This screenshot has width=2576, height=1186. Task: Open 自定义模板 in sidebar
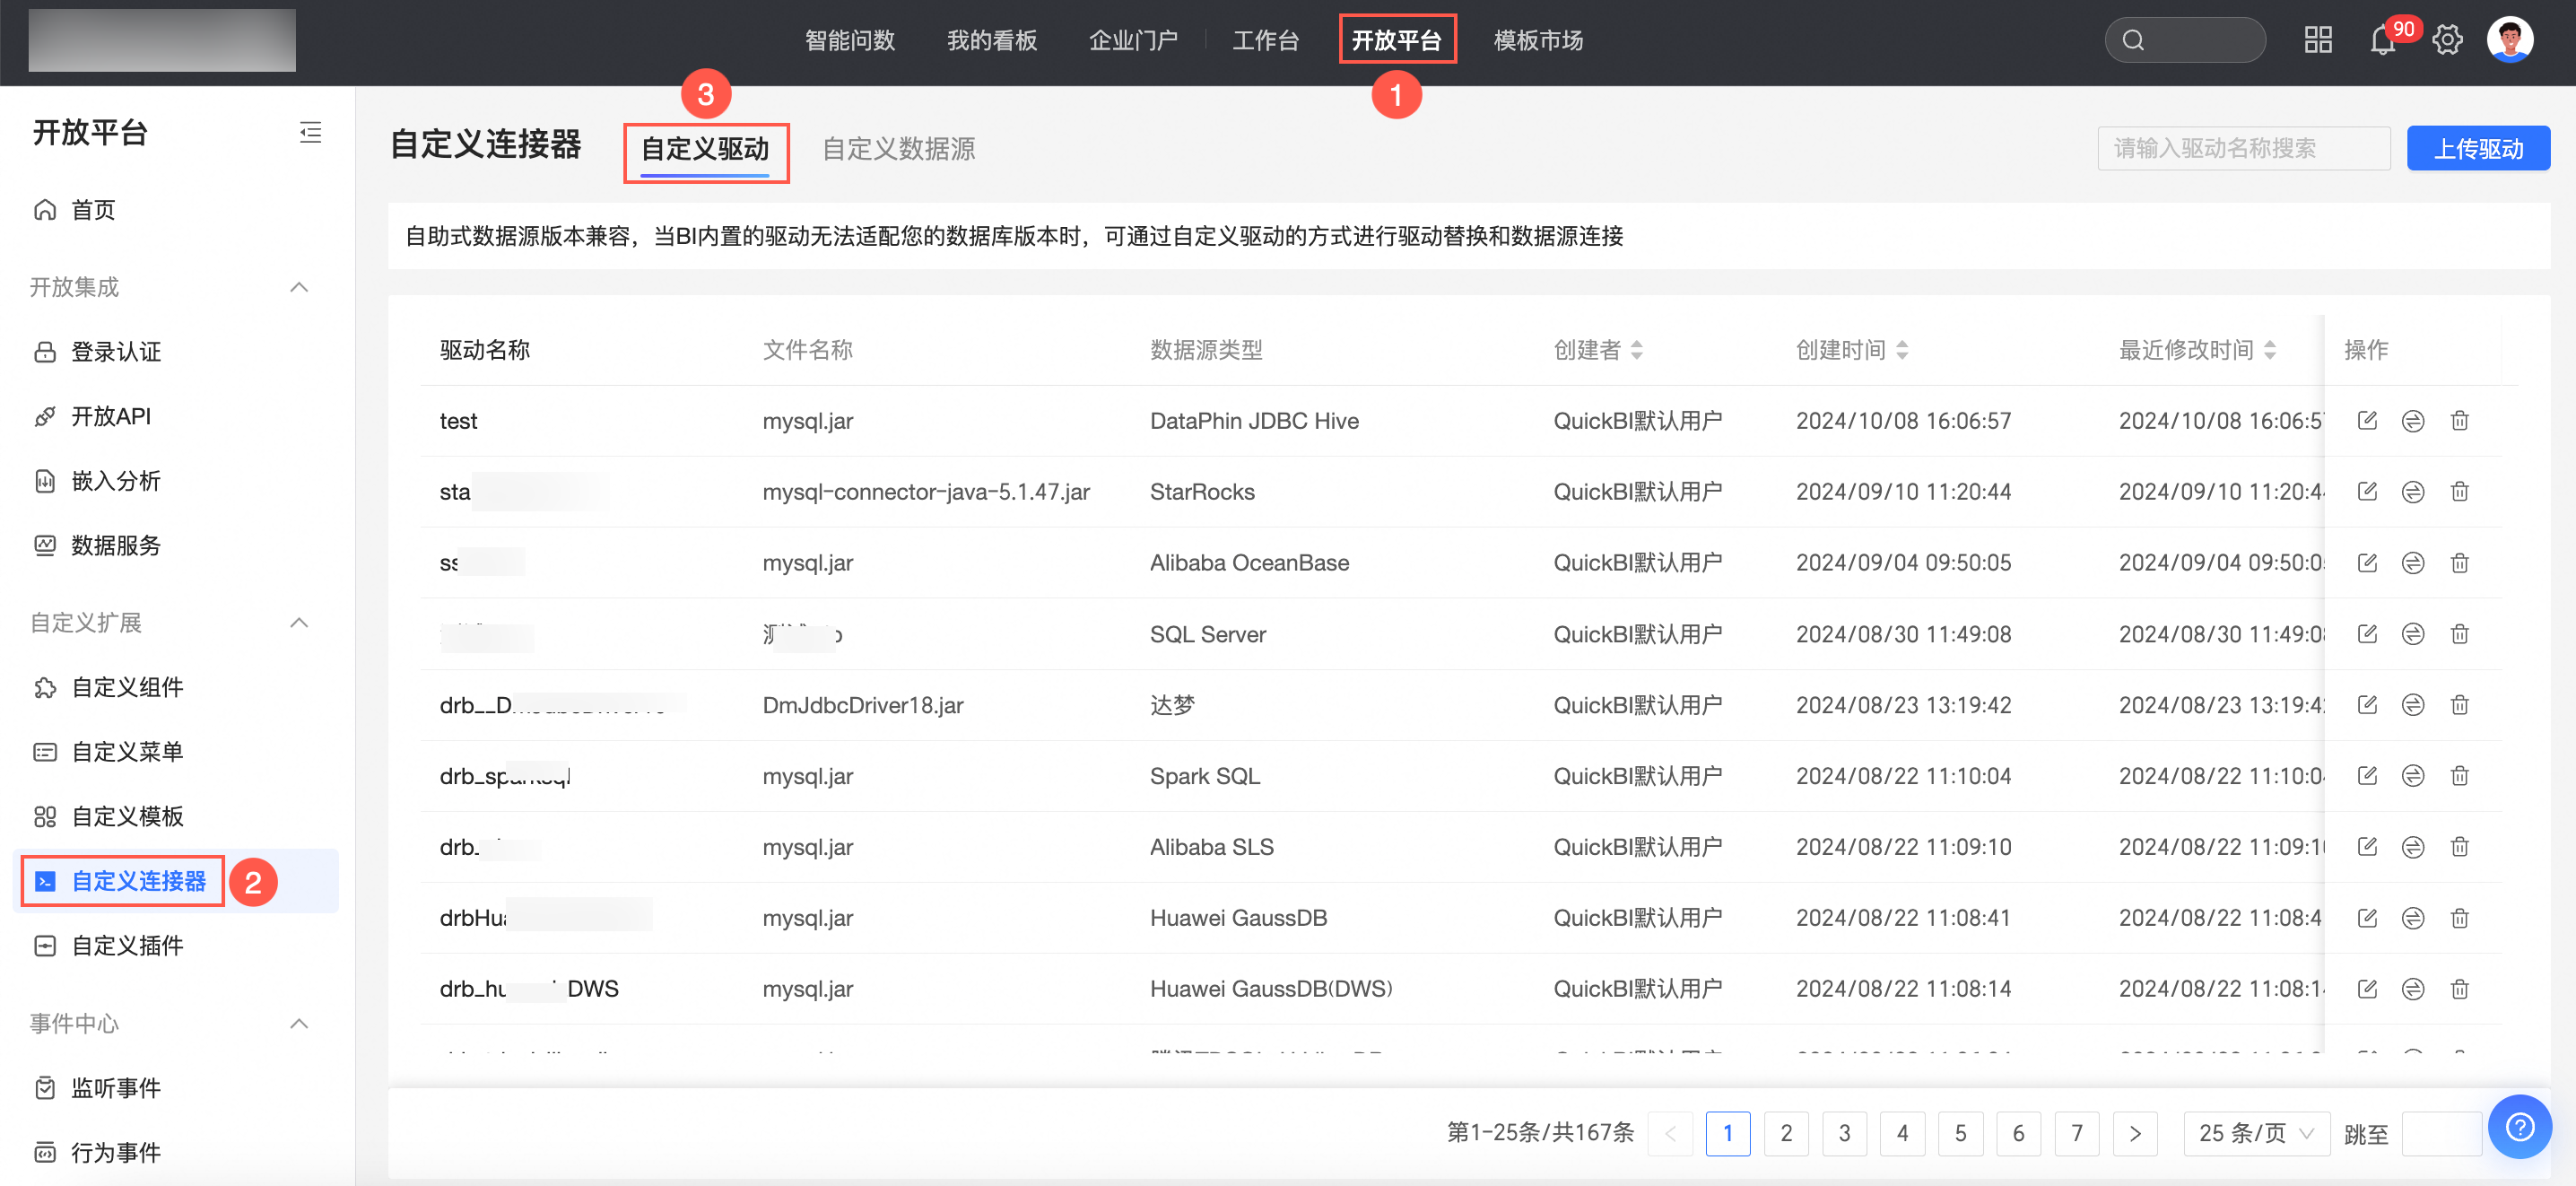[109, 816]
